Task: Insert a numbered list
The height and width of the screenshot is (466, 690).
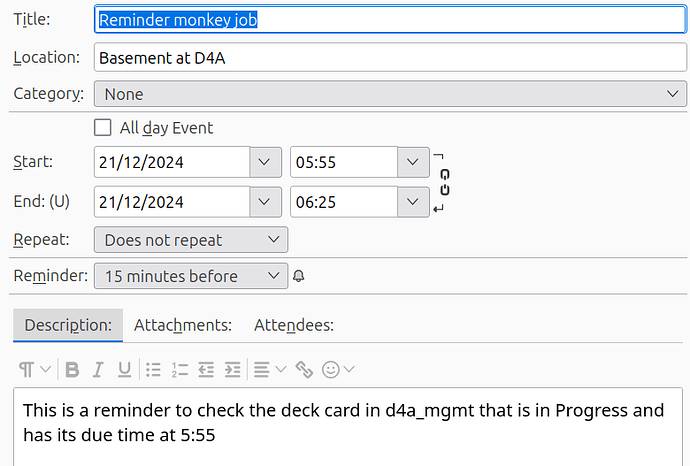Action: (180, 369)
